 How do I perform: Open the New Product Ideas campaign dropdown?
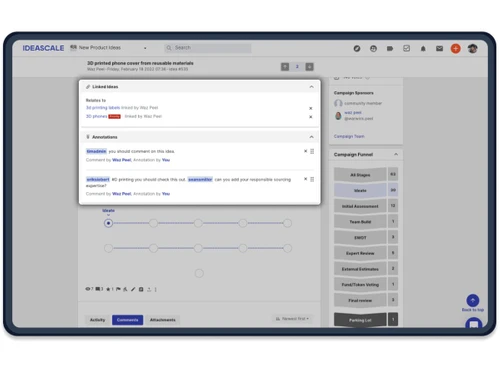click(109, 48)
